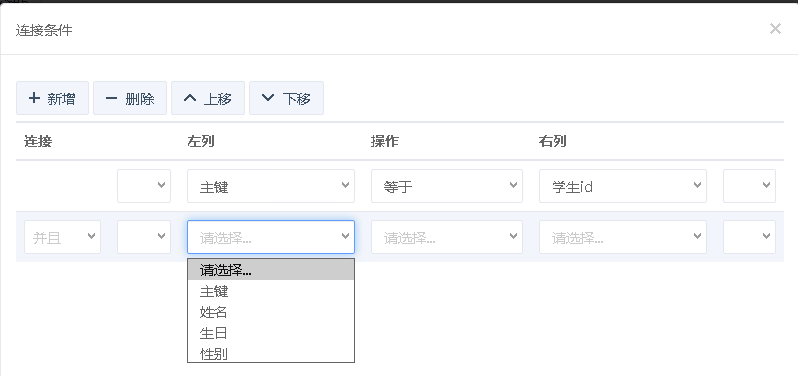
Task: Open the 学生id right column dropdown
Action: (x=623, y=186)
